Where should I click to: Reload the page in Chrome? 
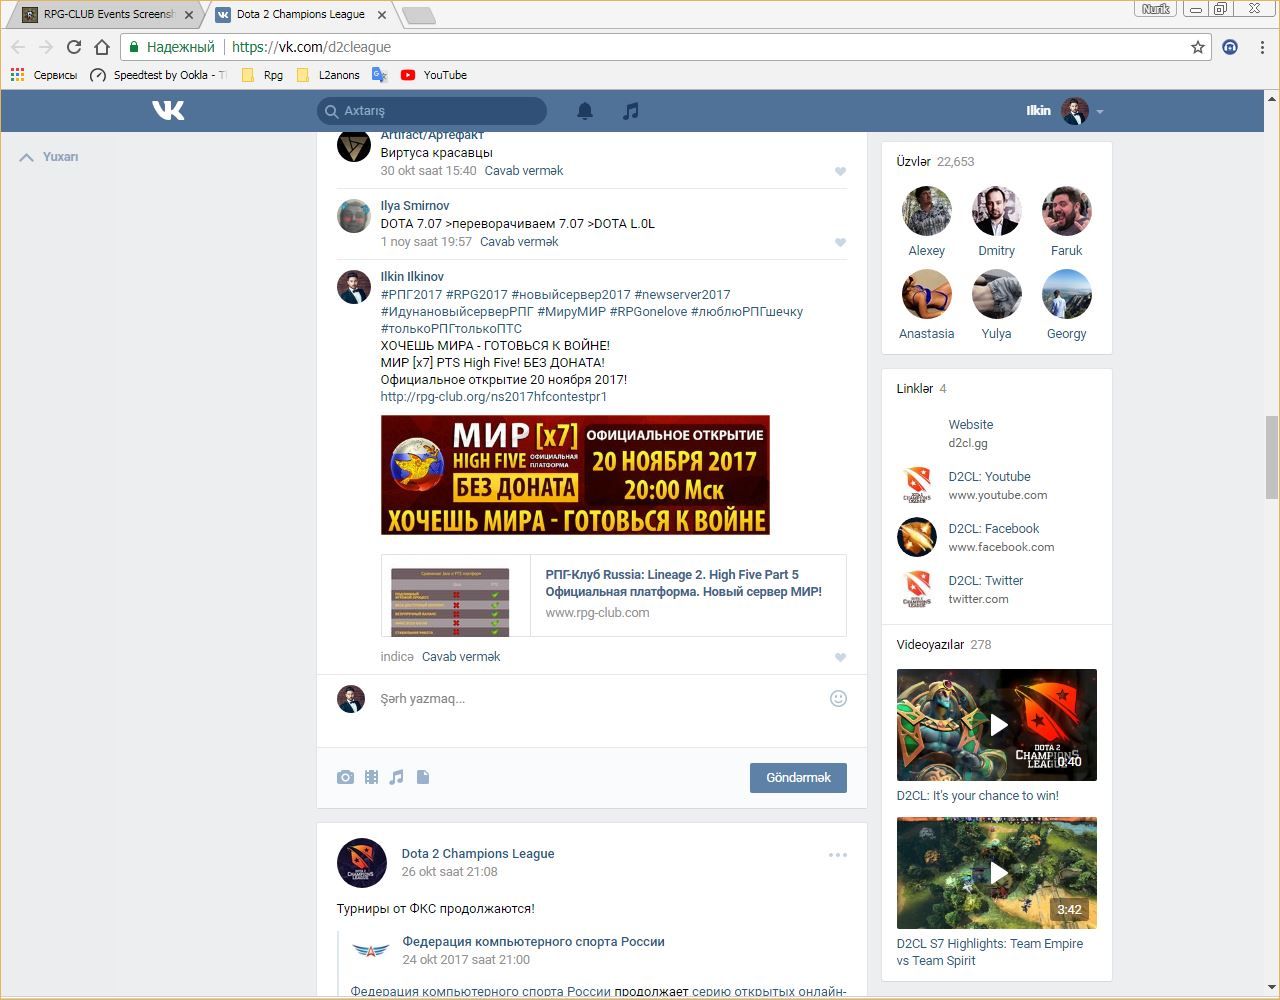click(x=73, y=47)
